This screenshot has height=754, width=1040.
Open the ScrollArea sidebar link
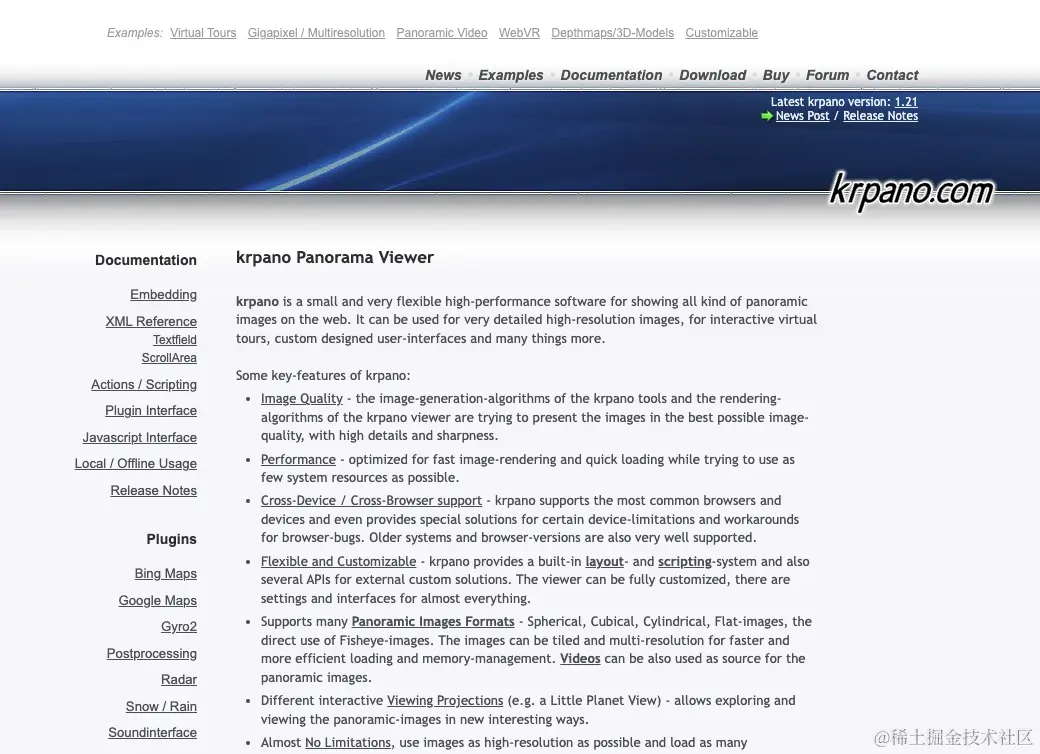169,358
